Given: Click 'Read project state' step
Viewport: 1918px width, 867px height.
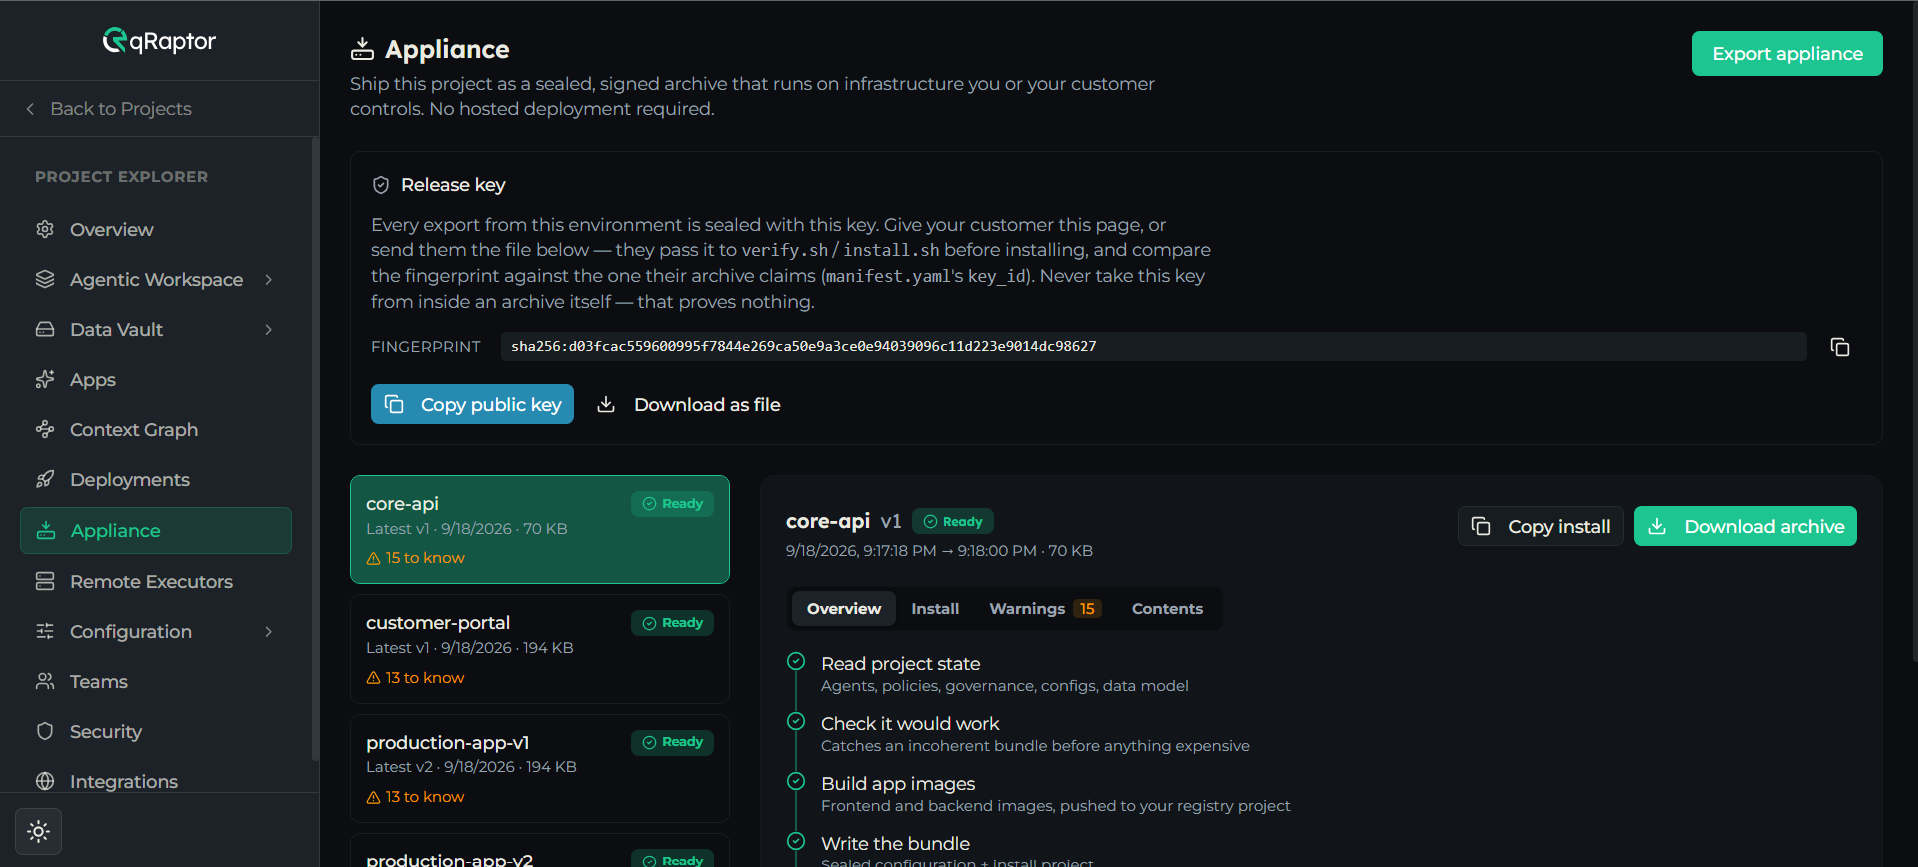Looking at the screenshot, I should tap(900, 664).
